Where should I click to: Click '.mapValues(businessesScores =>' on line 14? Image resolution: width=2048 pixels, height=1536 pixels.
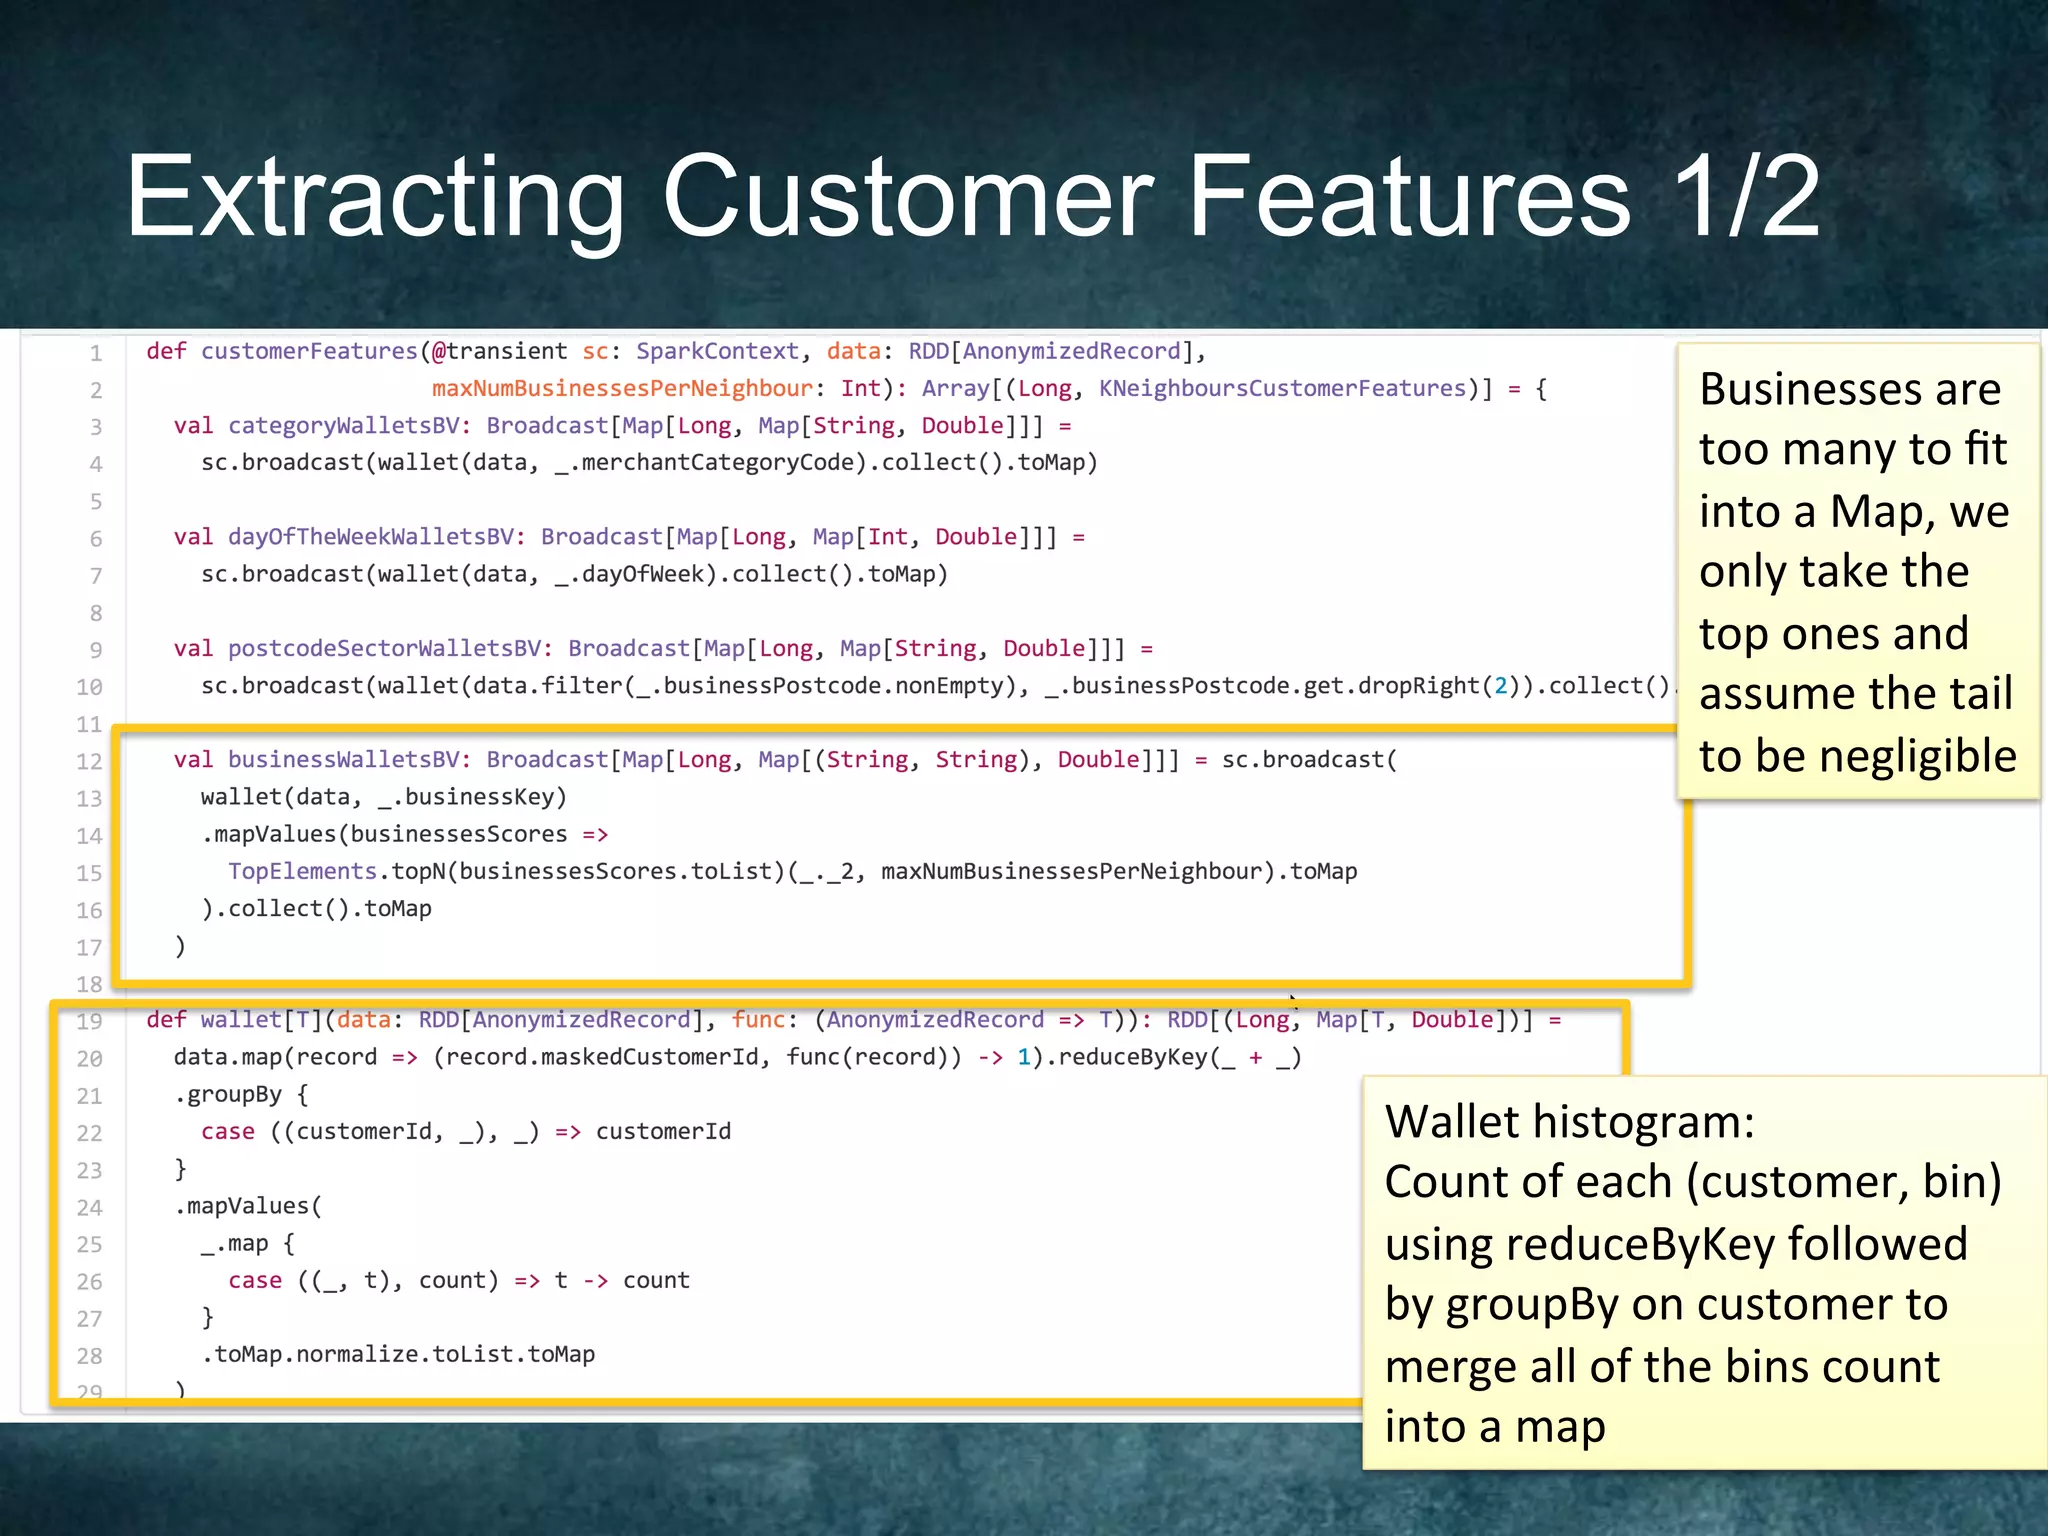click(405, 834)
